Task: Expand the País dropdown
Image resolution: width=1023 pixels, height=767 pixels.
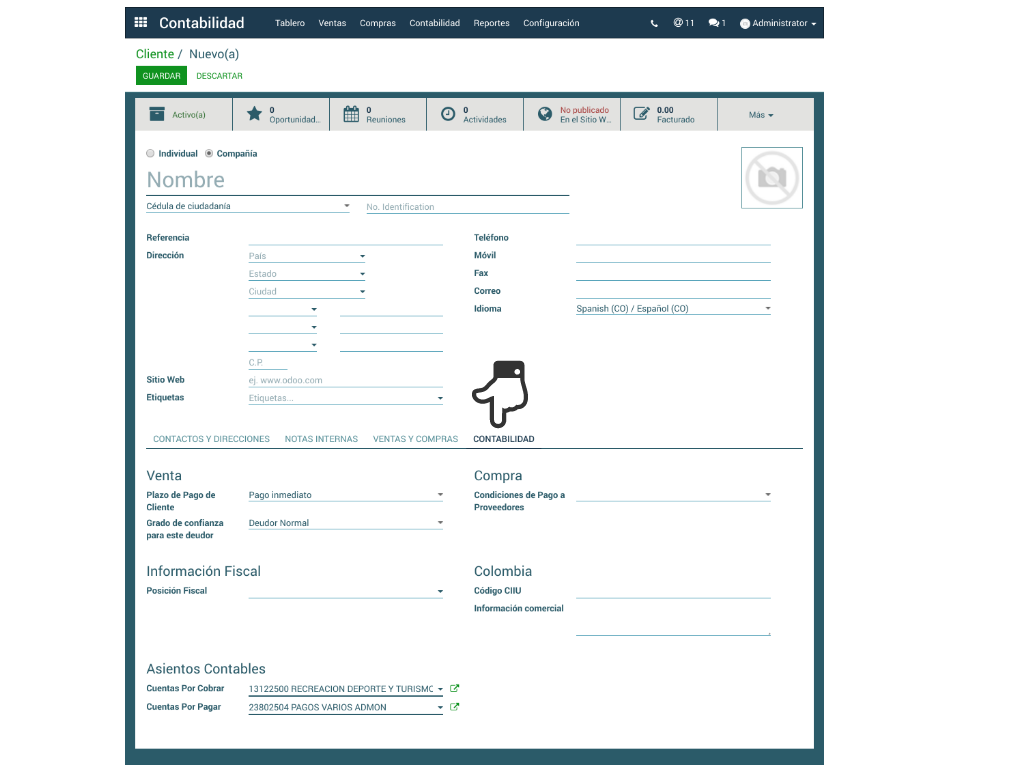Action: (306, 256)
